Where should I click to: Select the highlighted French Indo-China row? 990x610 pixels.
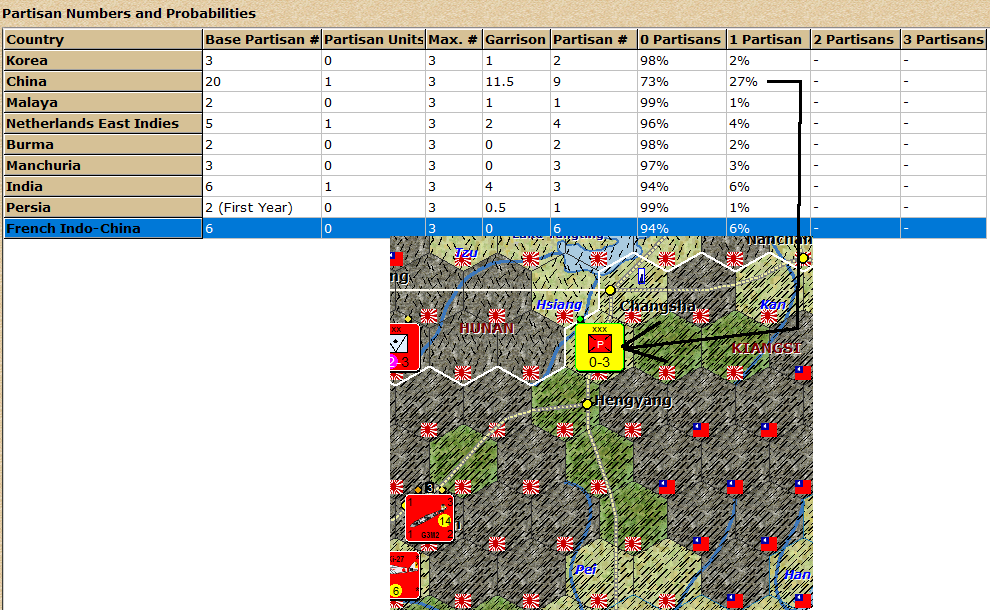495,228
